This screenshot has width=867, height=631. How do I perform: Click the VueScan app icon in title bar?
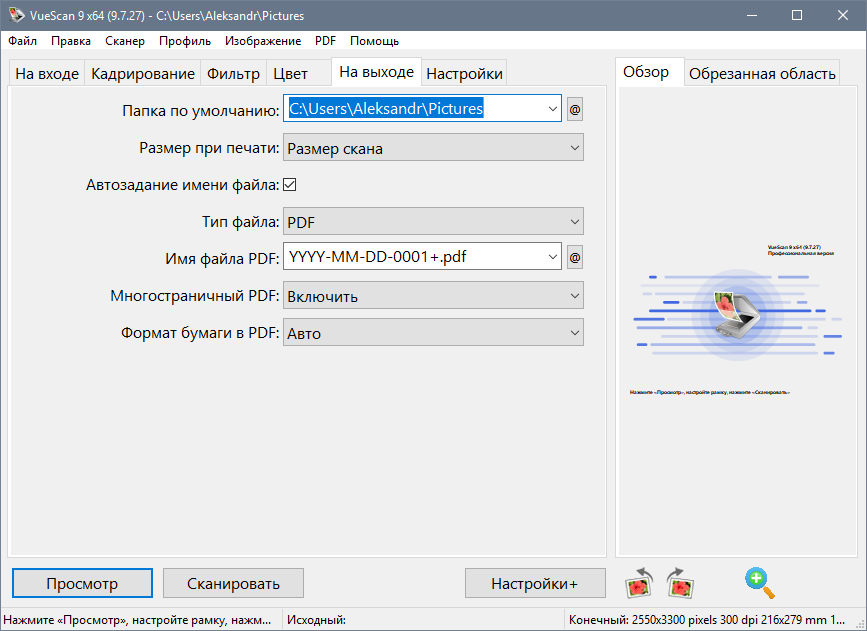(16, 15)
